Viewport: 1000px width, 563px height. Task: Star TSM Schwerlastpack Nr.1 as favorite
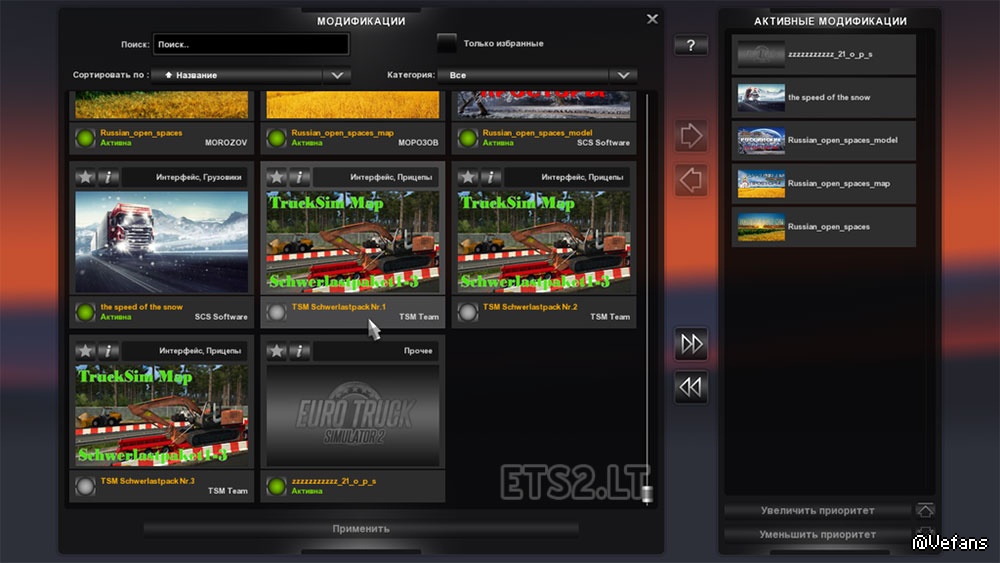(277, 177)
